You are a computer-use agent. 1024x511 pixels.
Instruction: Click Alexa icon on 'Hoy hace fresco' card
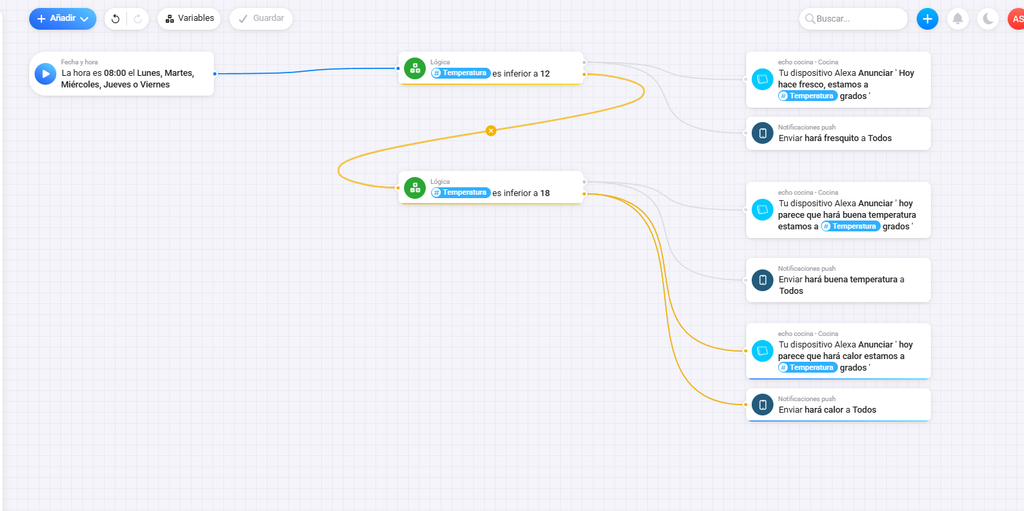point(762,79)
